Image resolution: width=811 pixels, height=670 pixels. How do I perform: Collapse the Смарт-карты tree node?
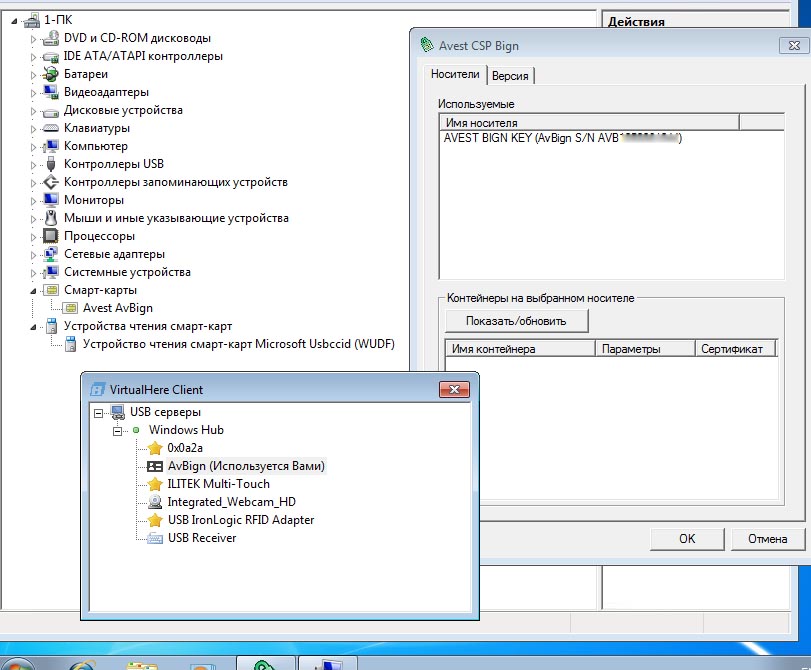[34, 290]
